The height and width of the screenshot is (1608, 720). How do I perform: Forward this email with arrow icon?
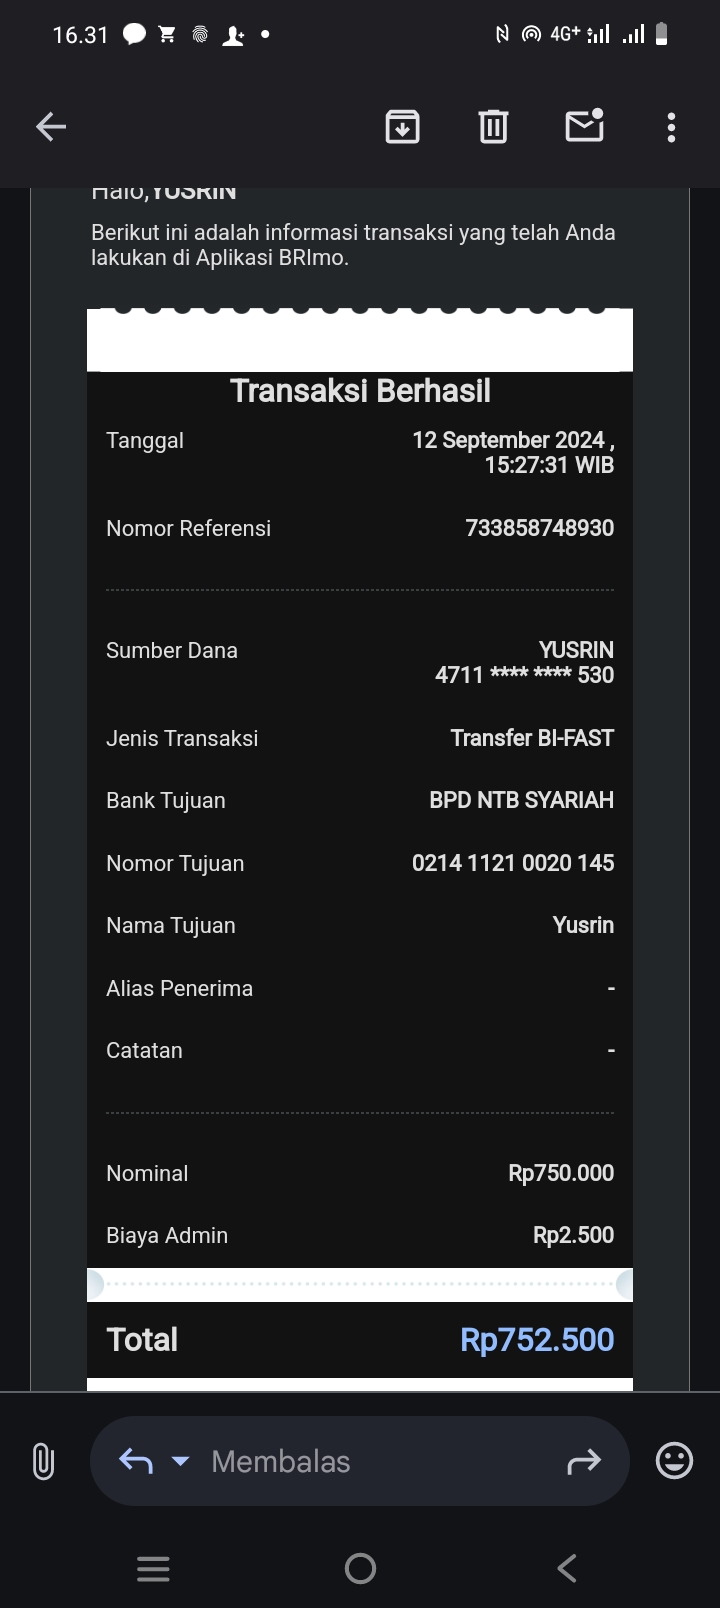click(583, 1461)
